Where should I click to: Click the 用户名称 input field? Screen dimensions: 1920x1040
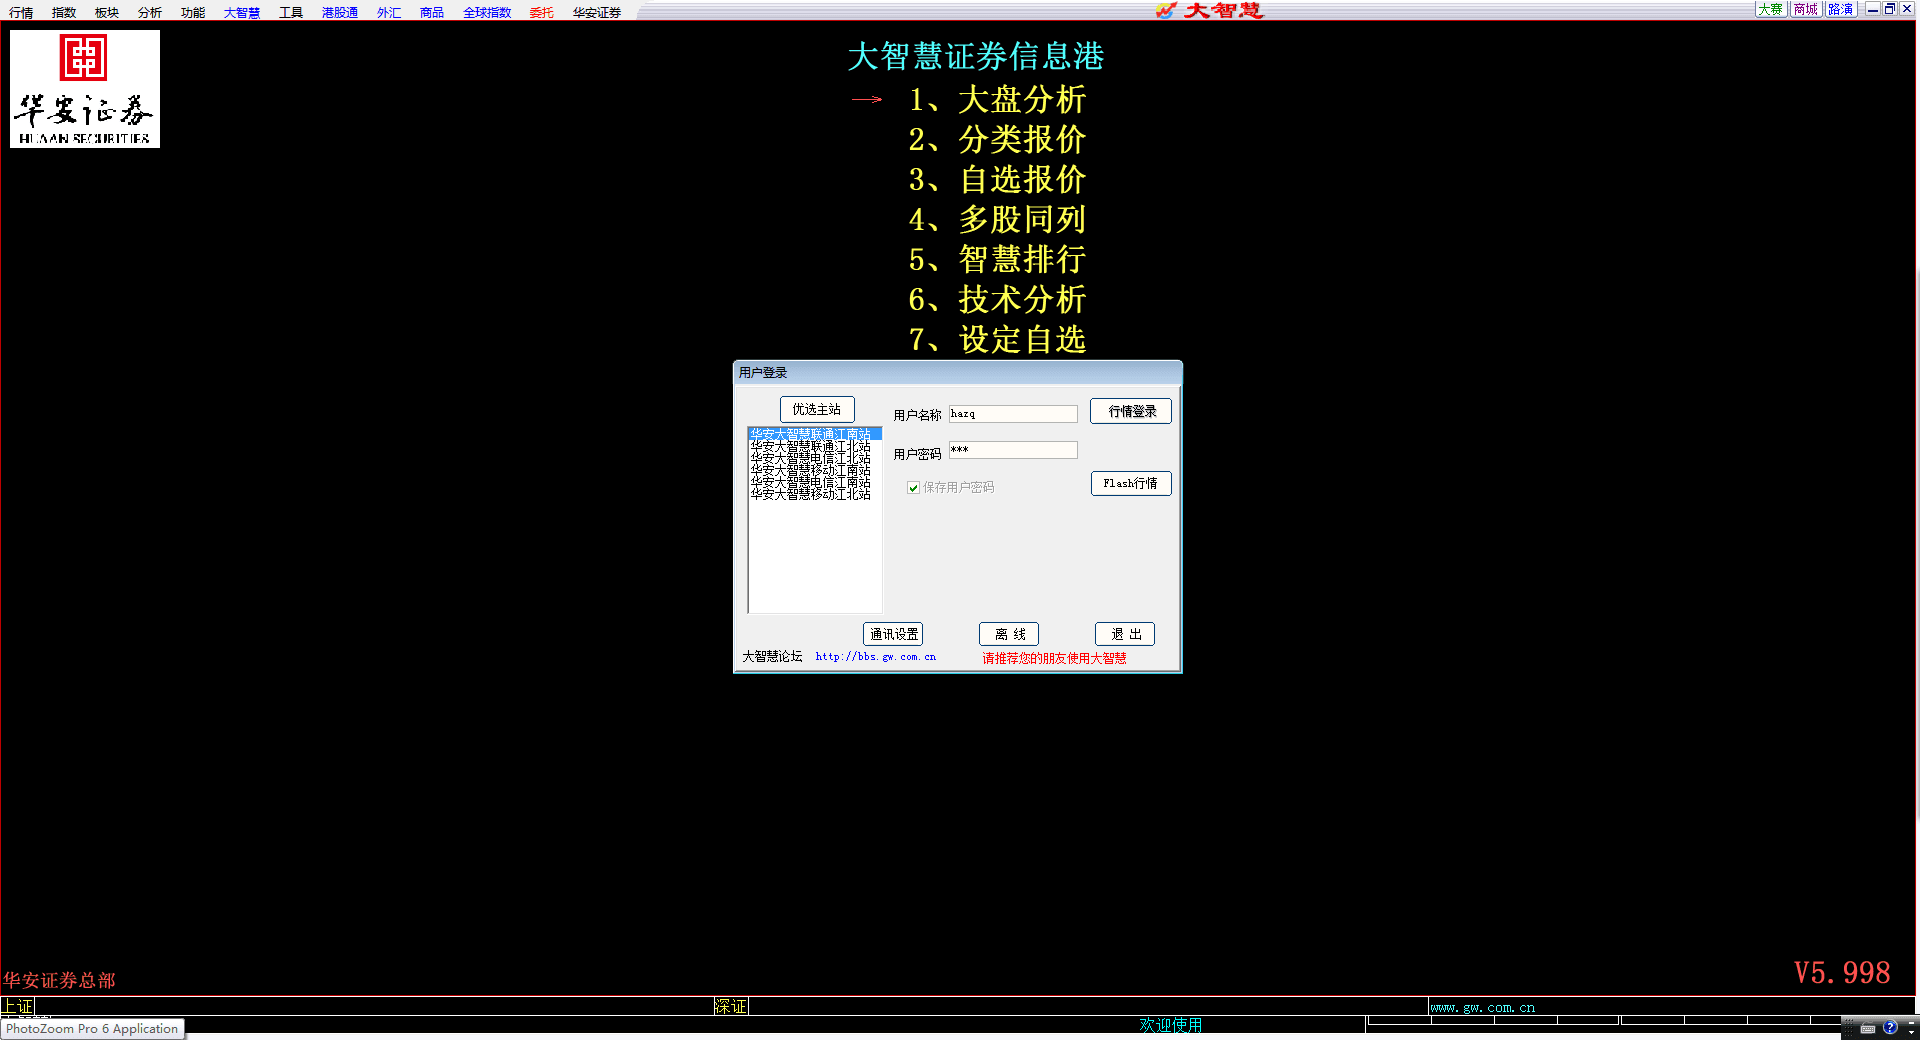click(x=1013, y=414)
